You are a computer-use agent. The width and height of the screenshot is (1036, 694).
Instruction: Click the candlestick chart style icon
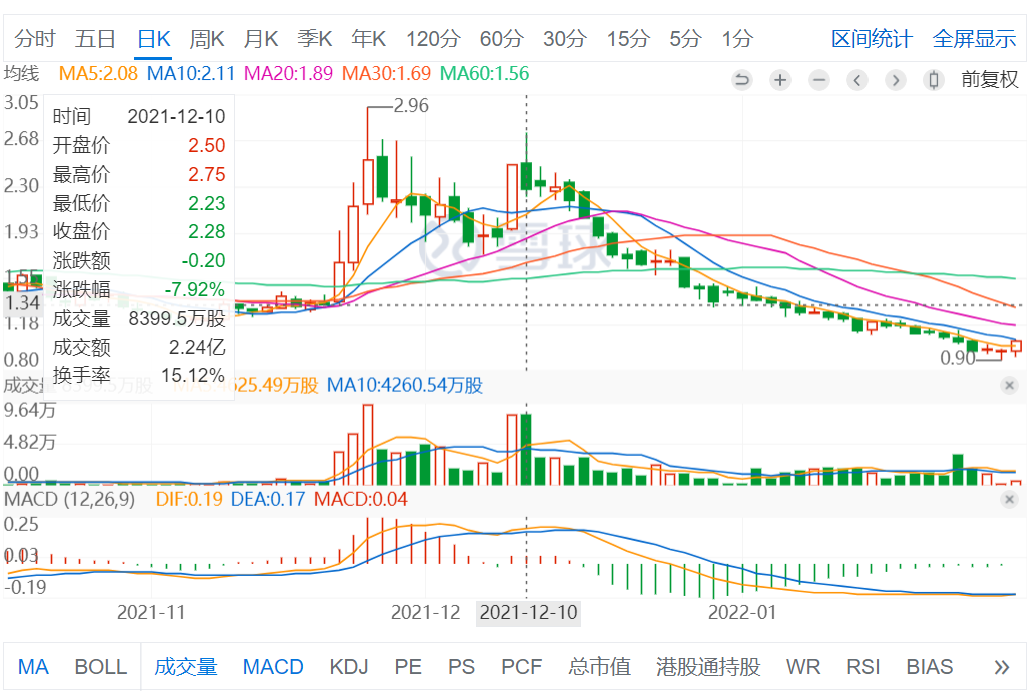click(934, 80)
